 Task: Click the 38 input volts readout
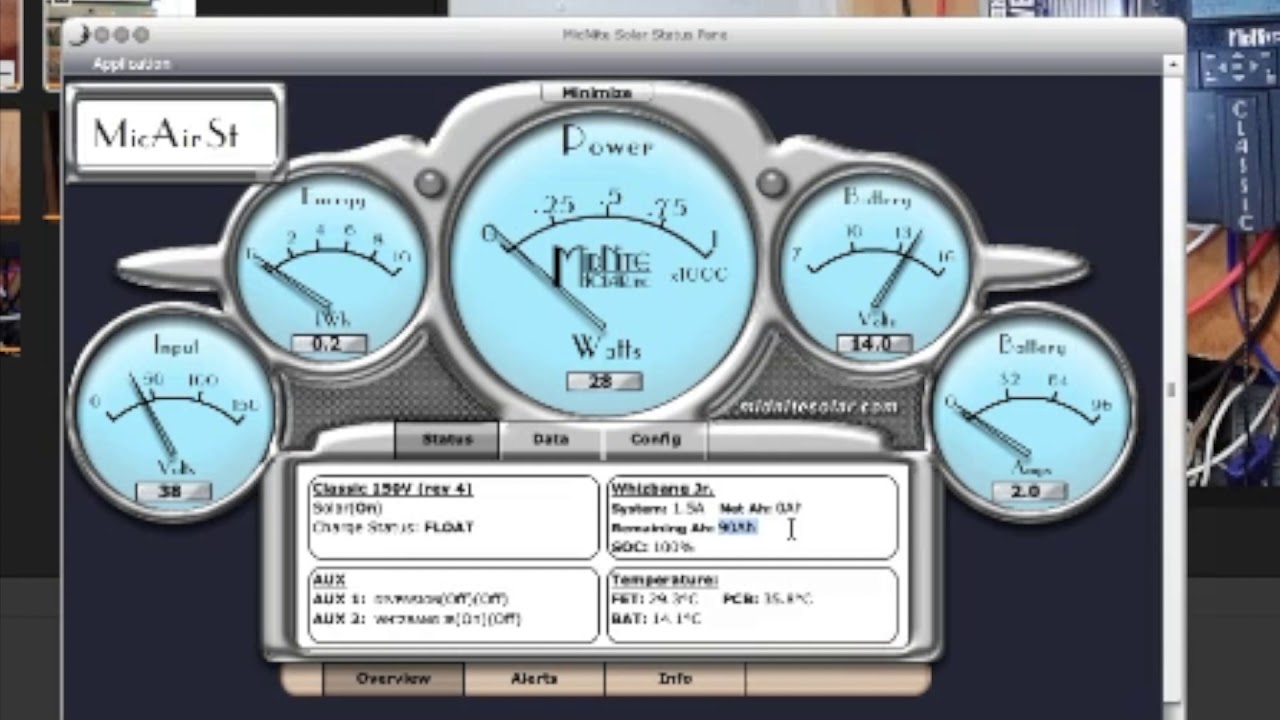(x=172, y=491)
